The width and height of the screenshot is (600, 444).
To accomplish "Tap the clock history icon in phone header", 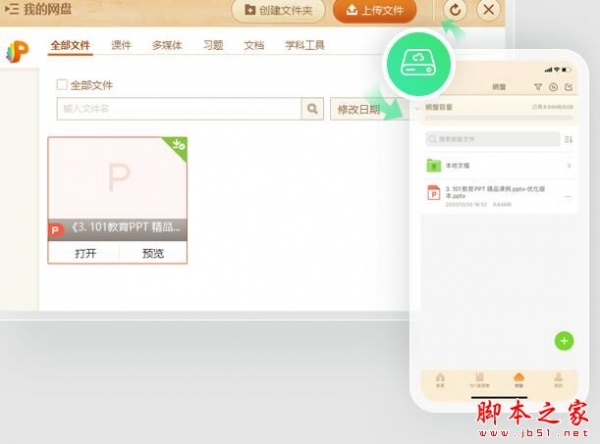I will pyautogui.click(x=553, y=87).
